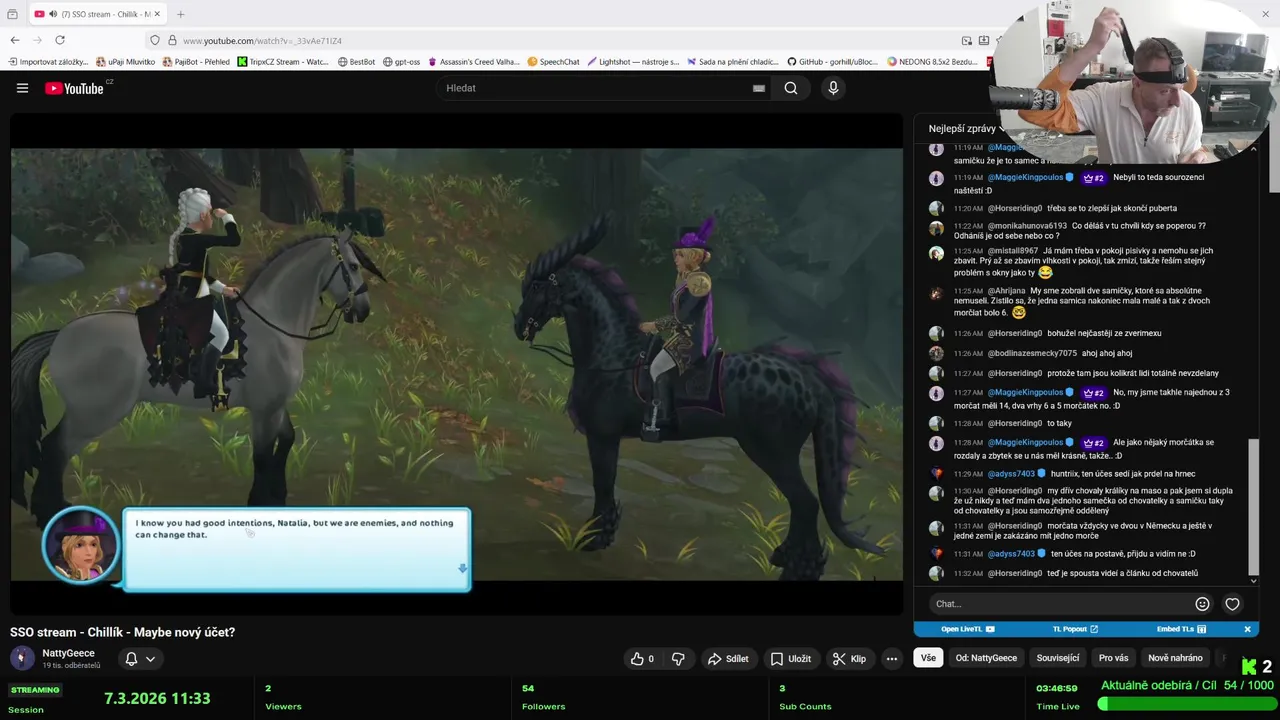Open the emoji picker in chat
The width and height of the screenshot is (1280, 720).
[x=1202, y=604]
